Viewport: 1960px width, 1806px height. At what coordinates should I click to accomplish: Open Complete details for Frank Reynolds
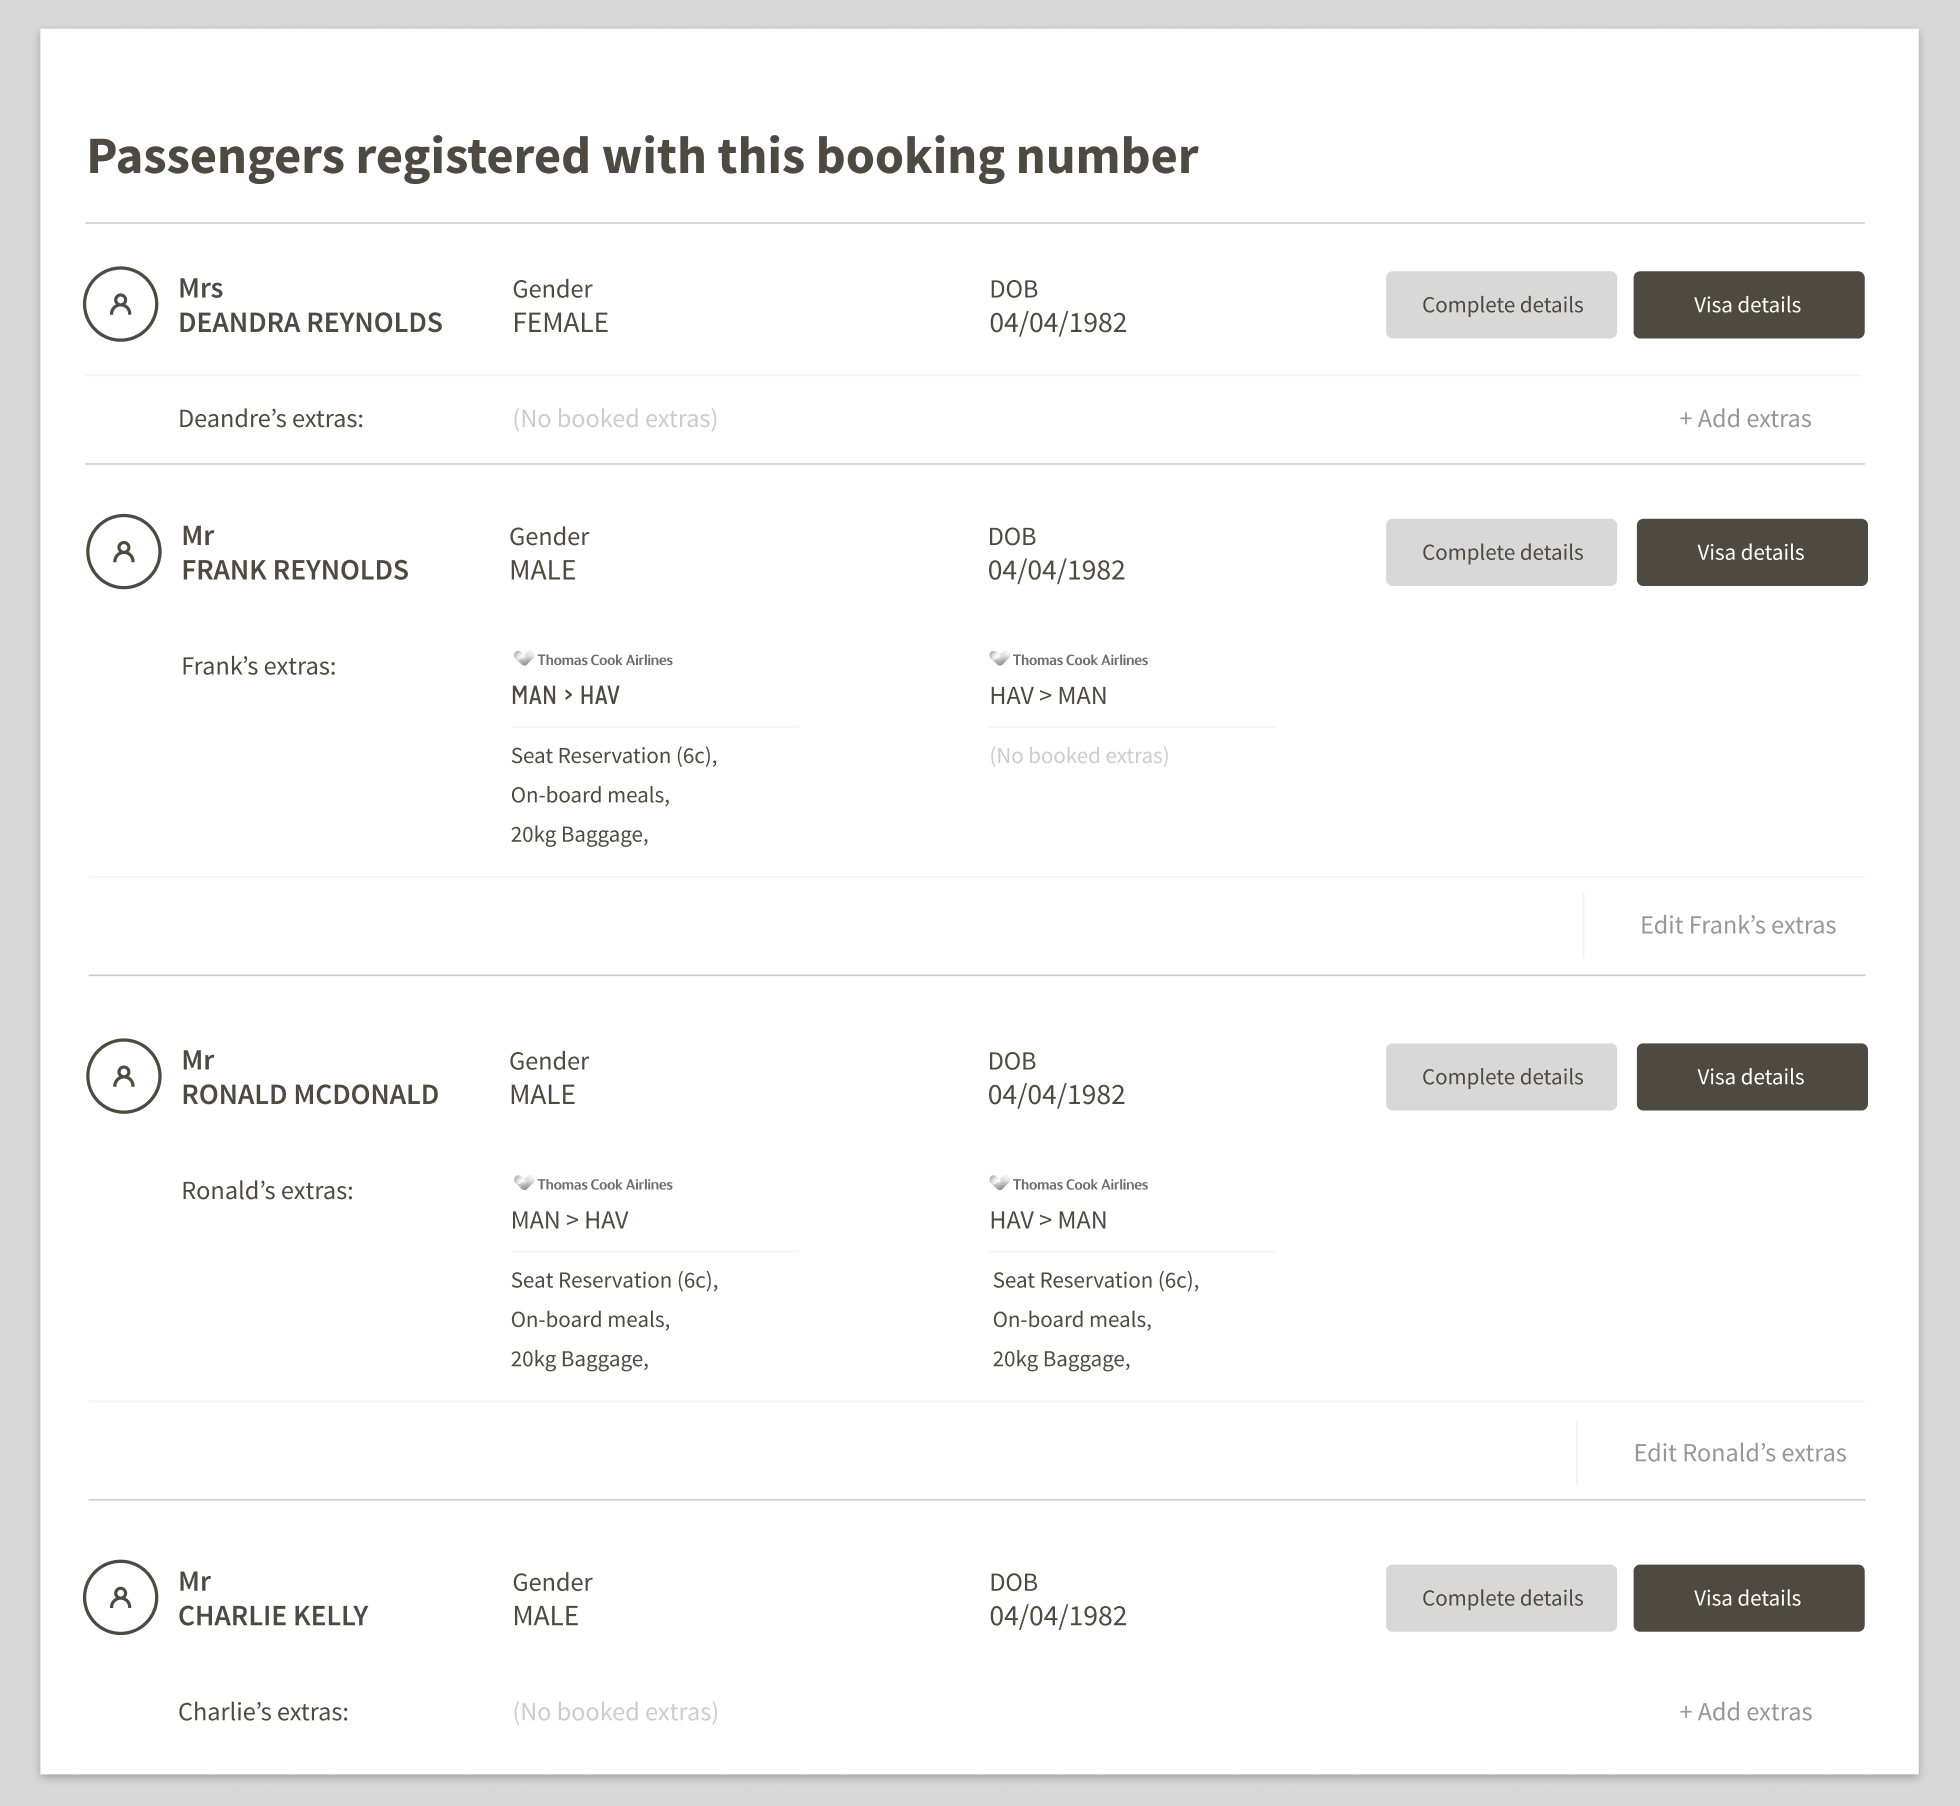1501,552
